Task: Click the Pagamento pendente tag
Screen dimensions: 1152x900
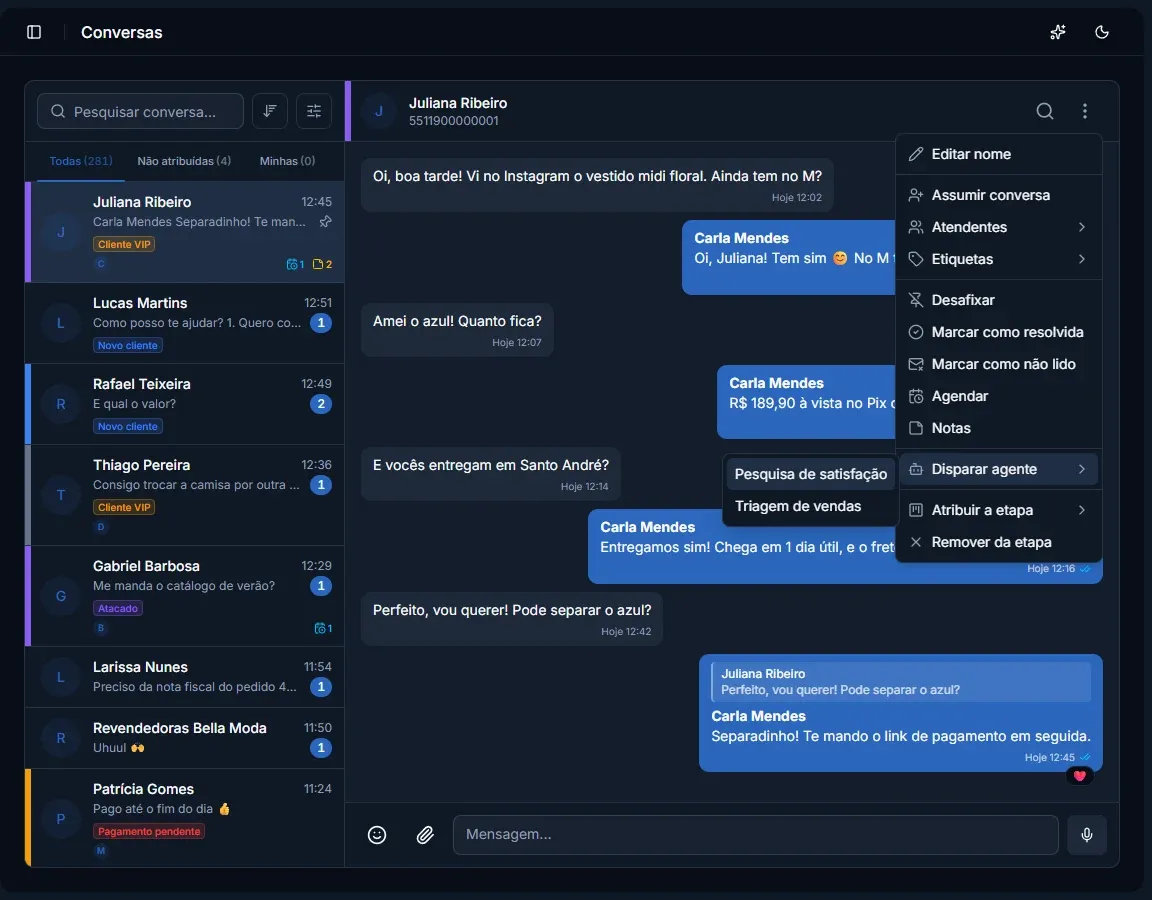Action: tap(148, 831)
